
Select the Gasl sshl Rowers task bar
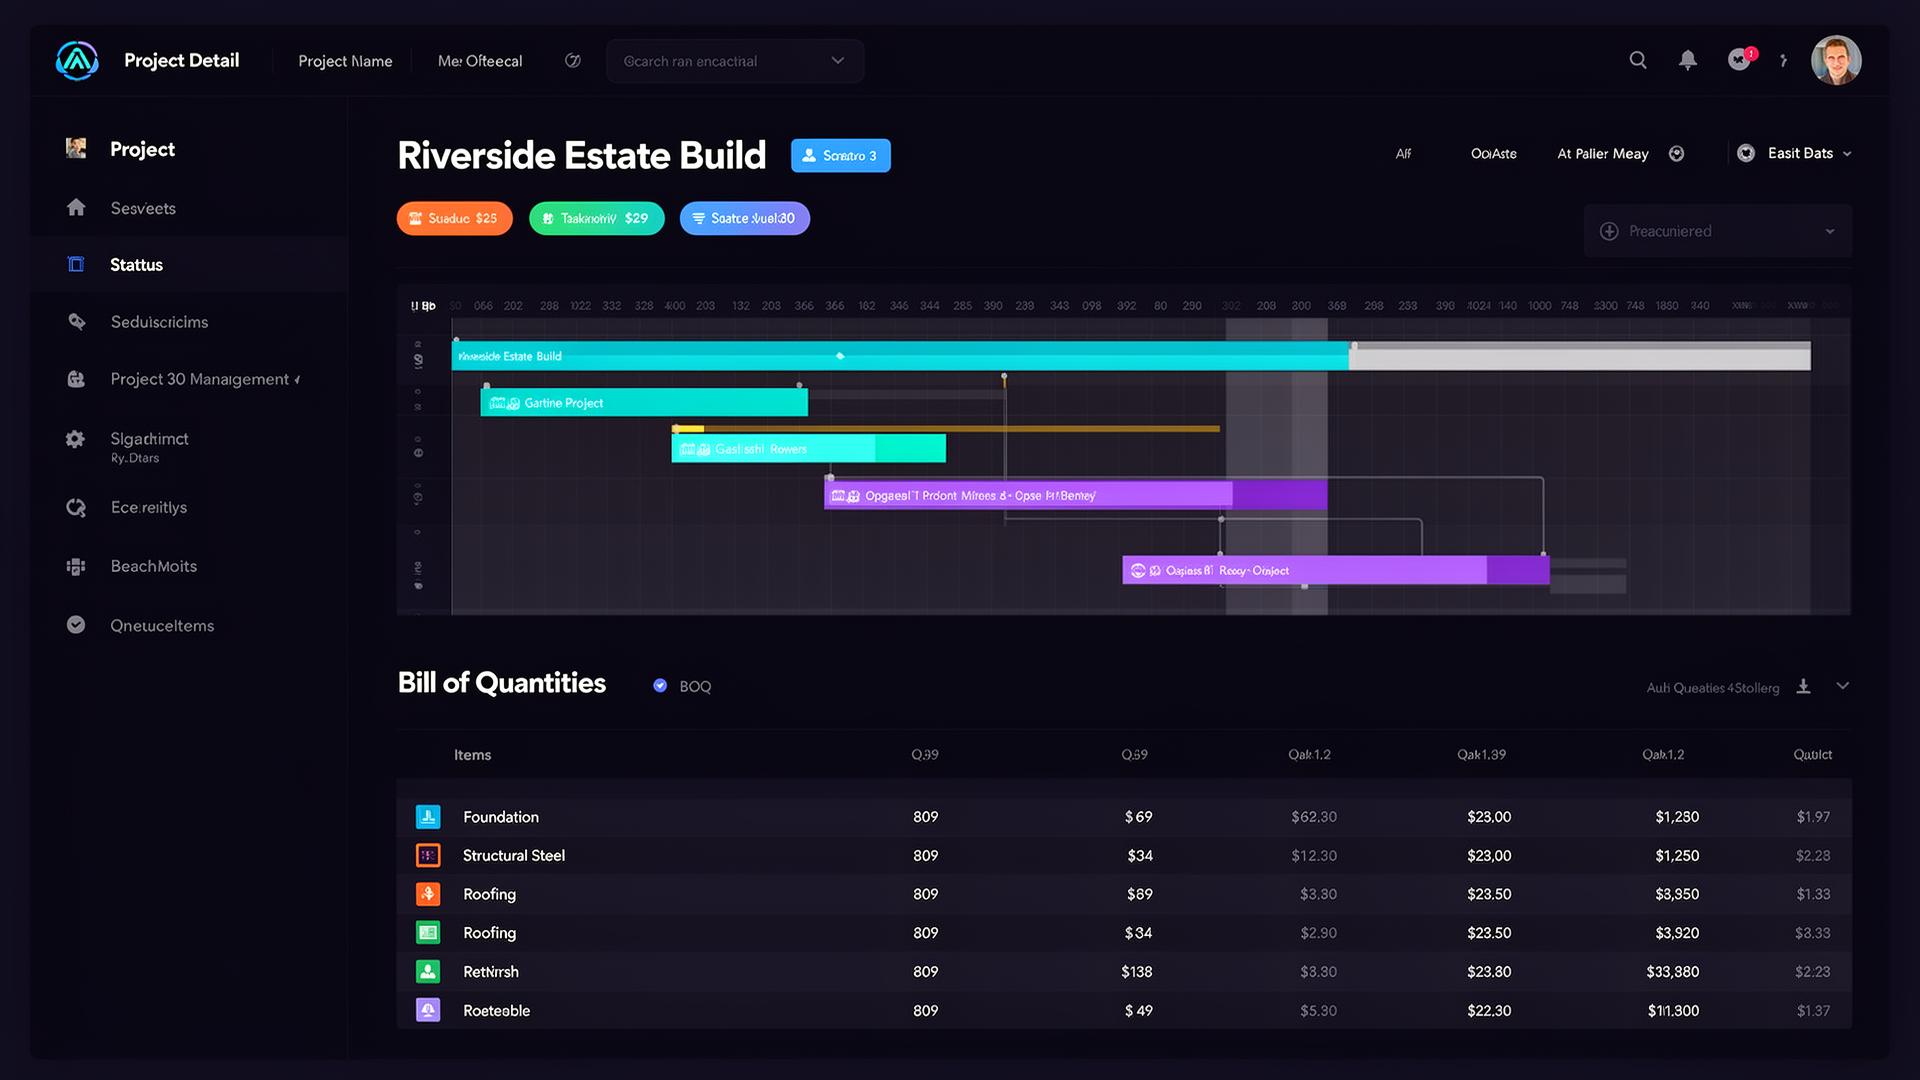pyautogui.click(x=808, y=449)
